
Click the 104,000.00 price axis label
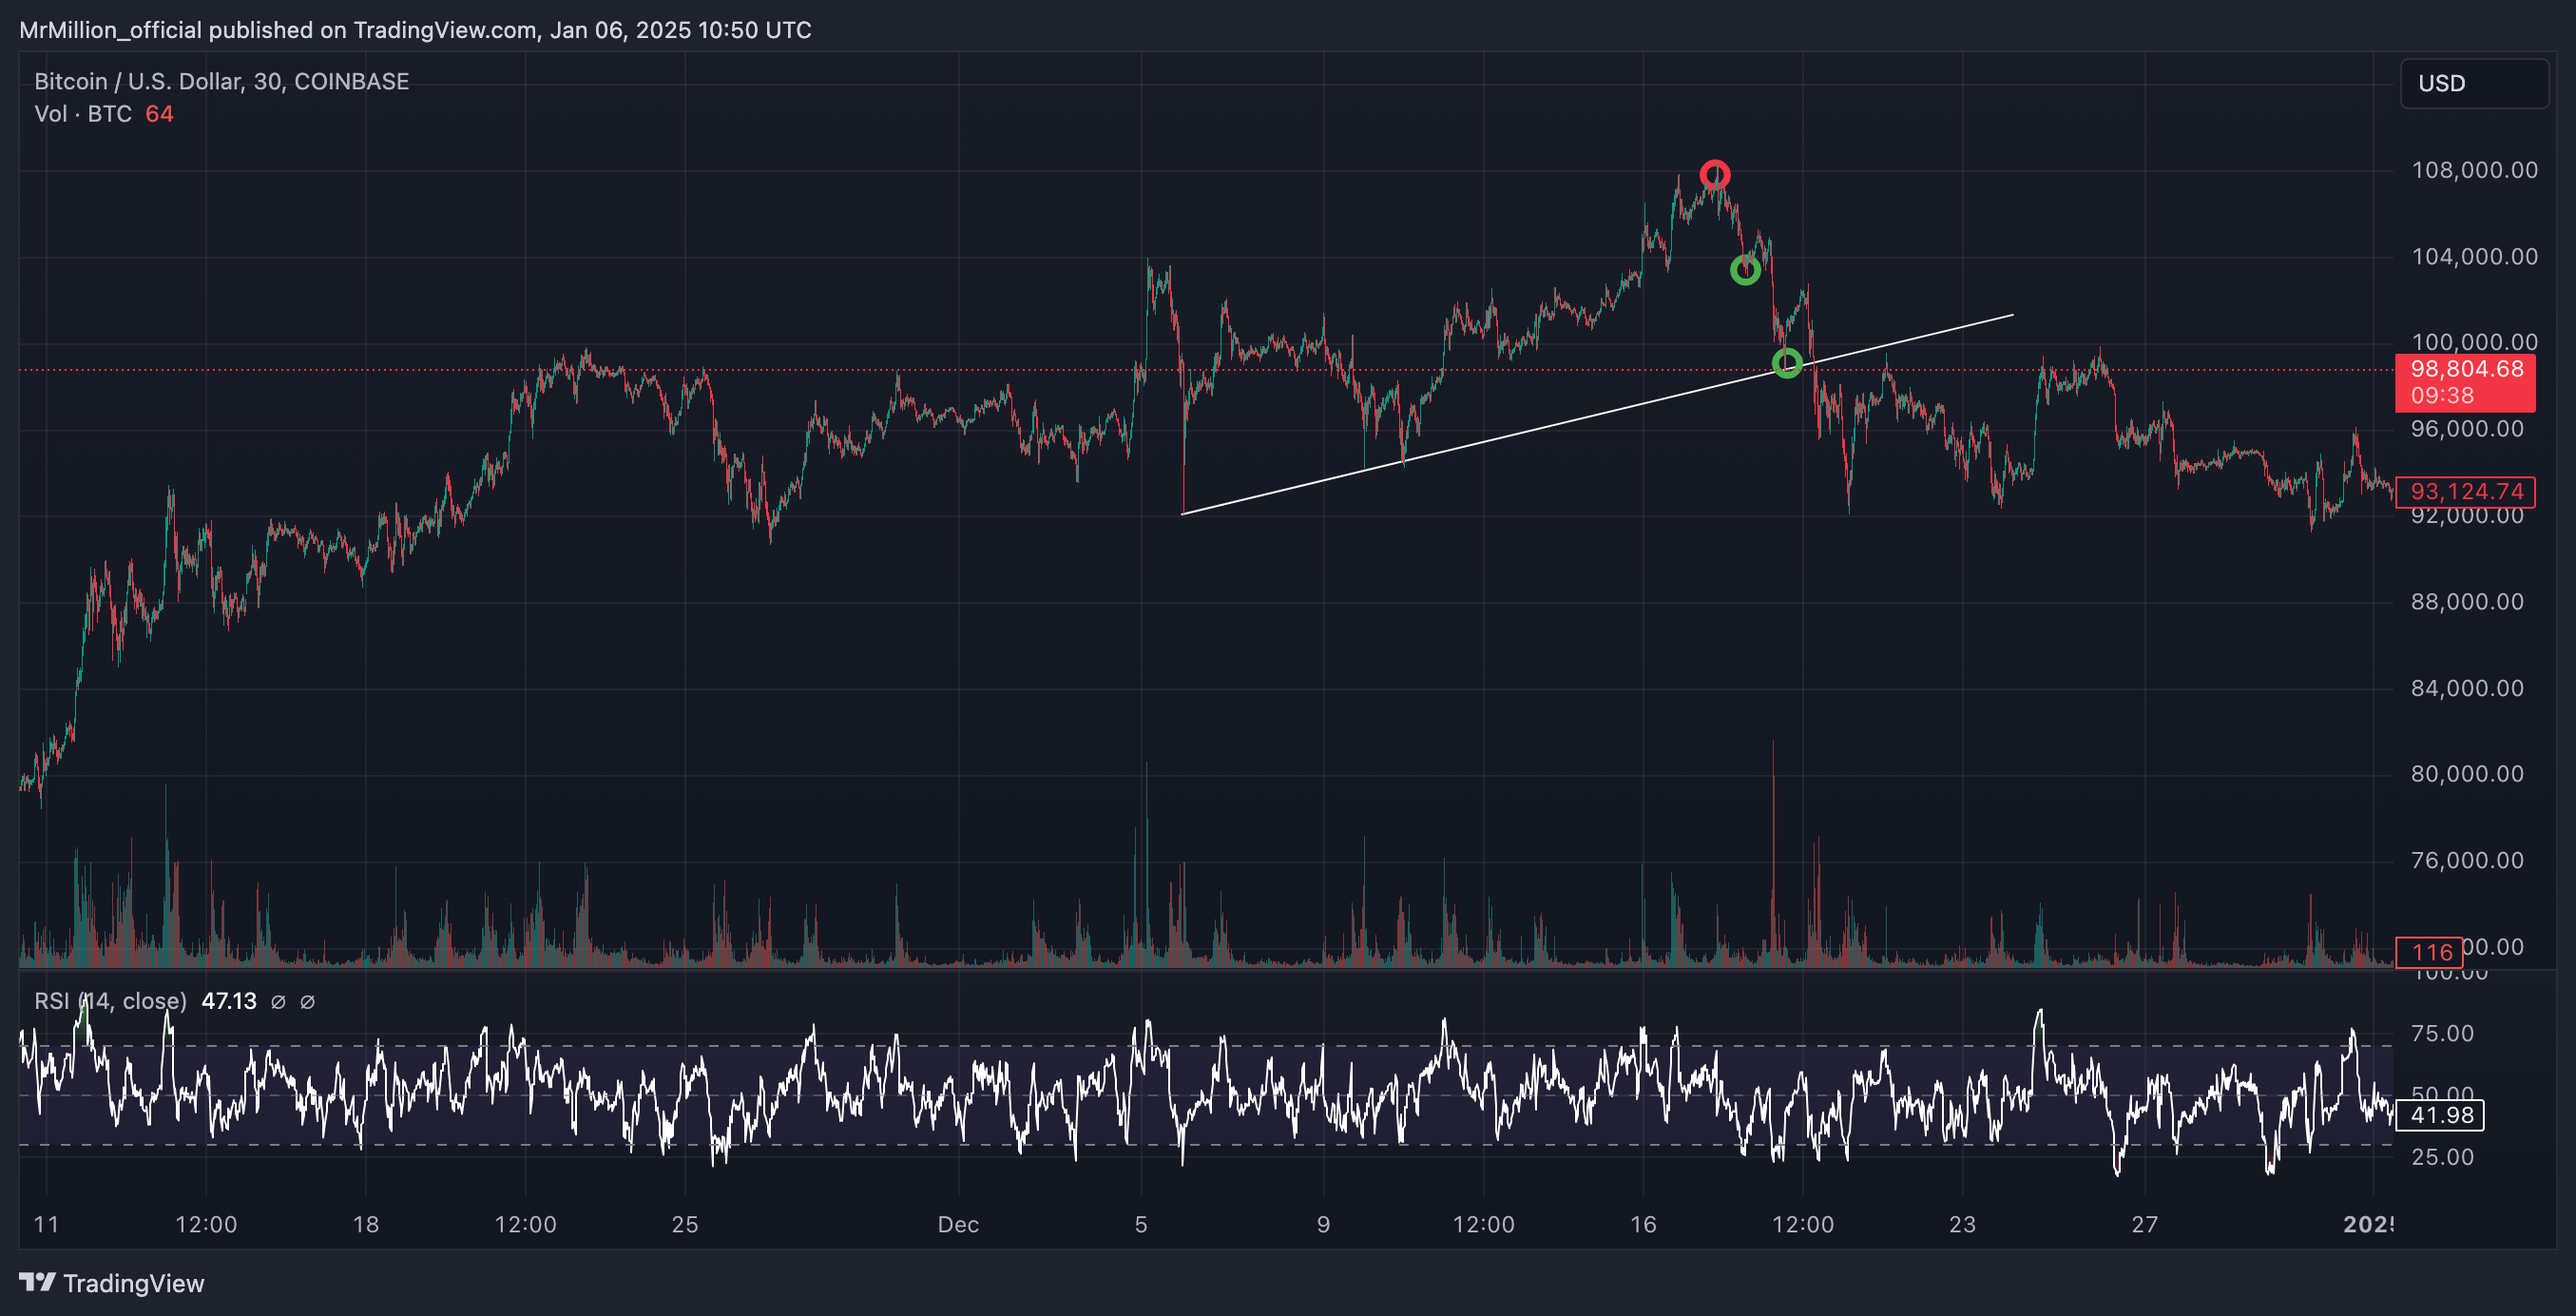click(2474, 257)
